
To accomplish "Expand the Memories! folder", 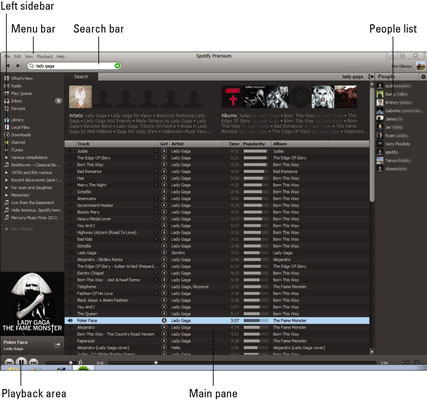I will coord(6,195).
